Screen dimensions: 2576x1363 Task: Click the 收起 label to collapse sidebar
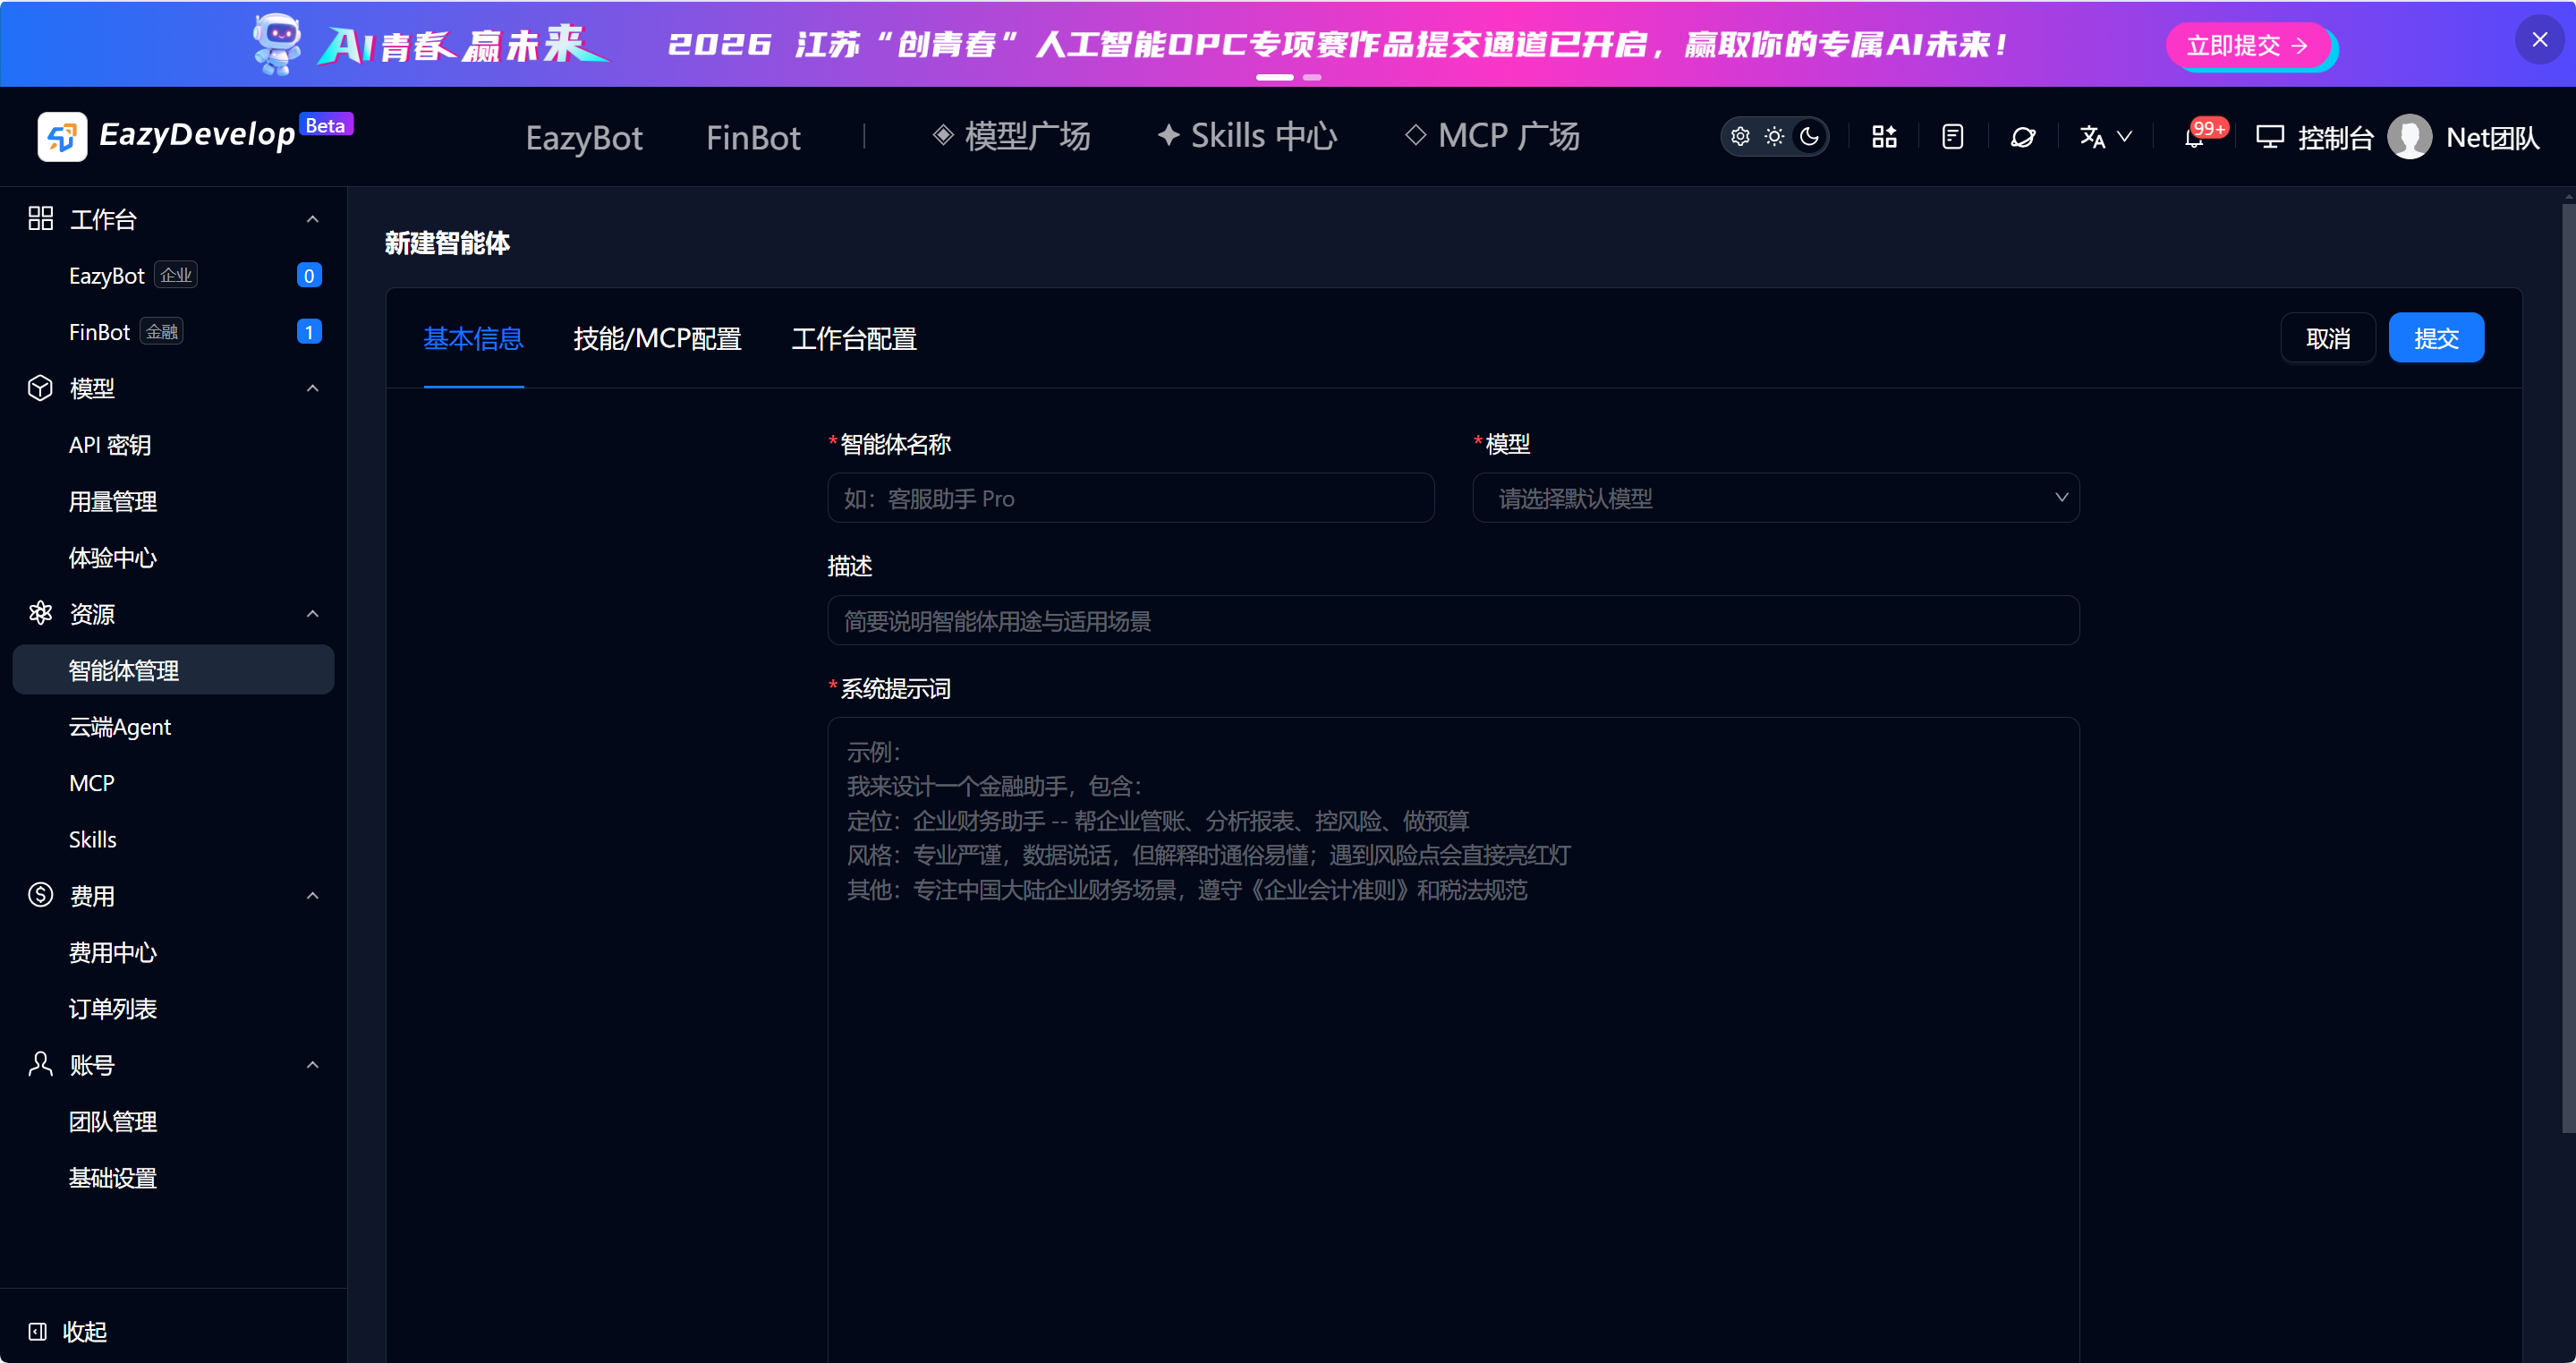85,1331
